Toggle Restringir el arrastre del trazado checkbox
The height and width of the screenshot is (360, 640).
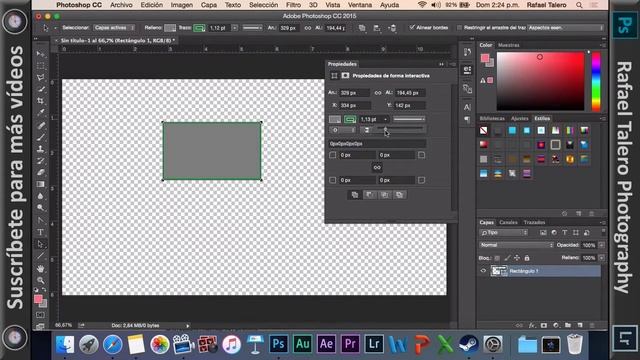460,28
